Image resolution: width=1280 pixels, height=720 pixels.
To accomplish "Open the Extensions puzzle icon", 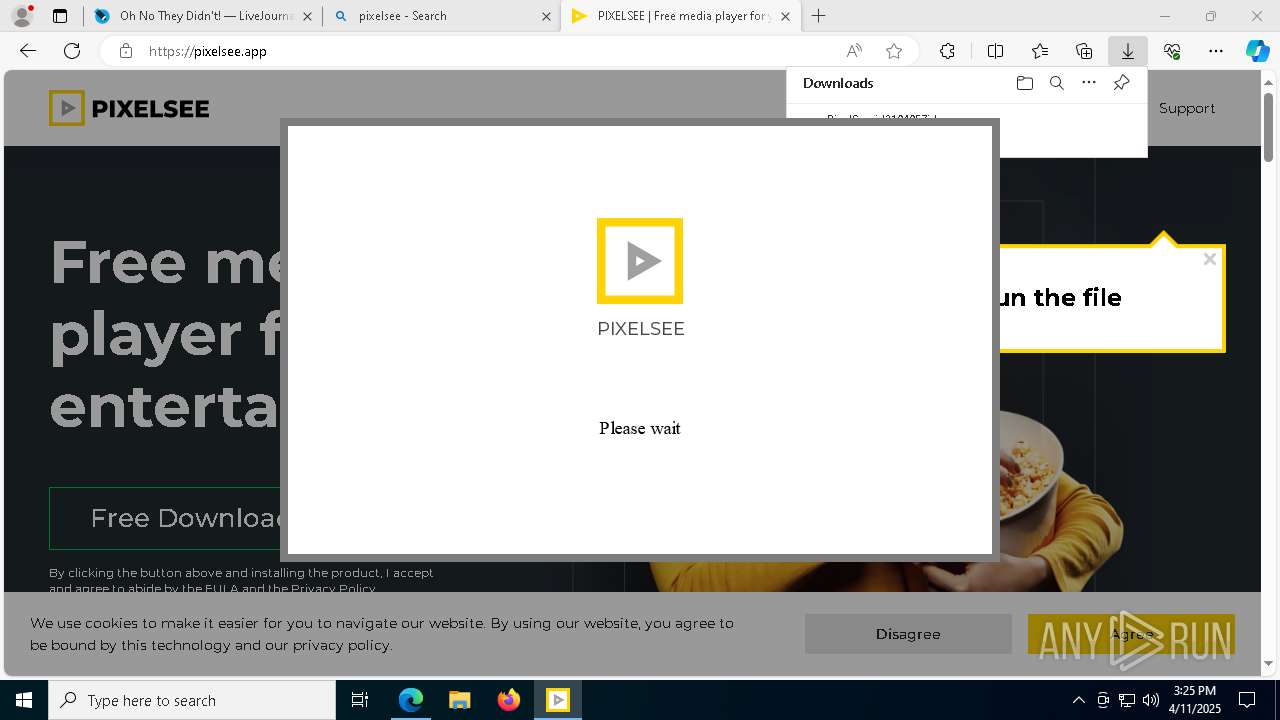I will (x=947, y=51).
